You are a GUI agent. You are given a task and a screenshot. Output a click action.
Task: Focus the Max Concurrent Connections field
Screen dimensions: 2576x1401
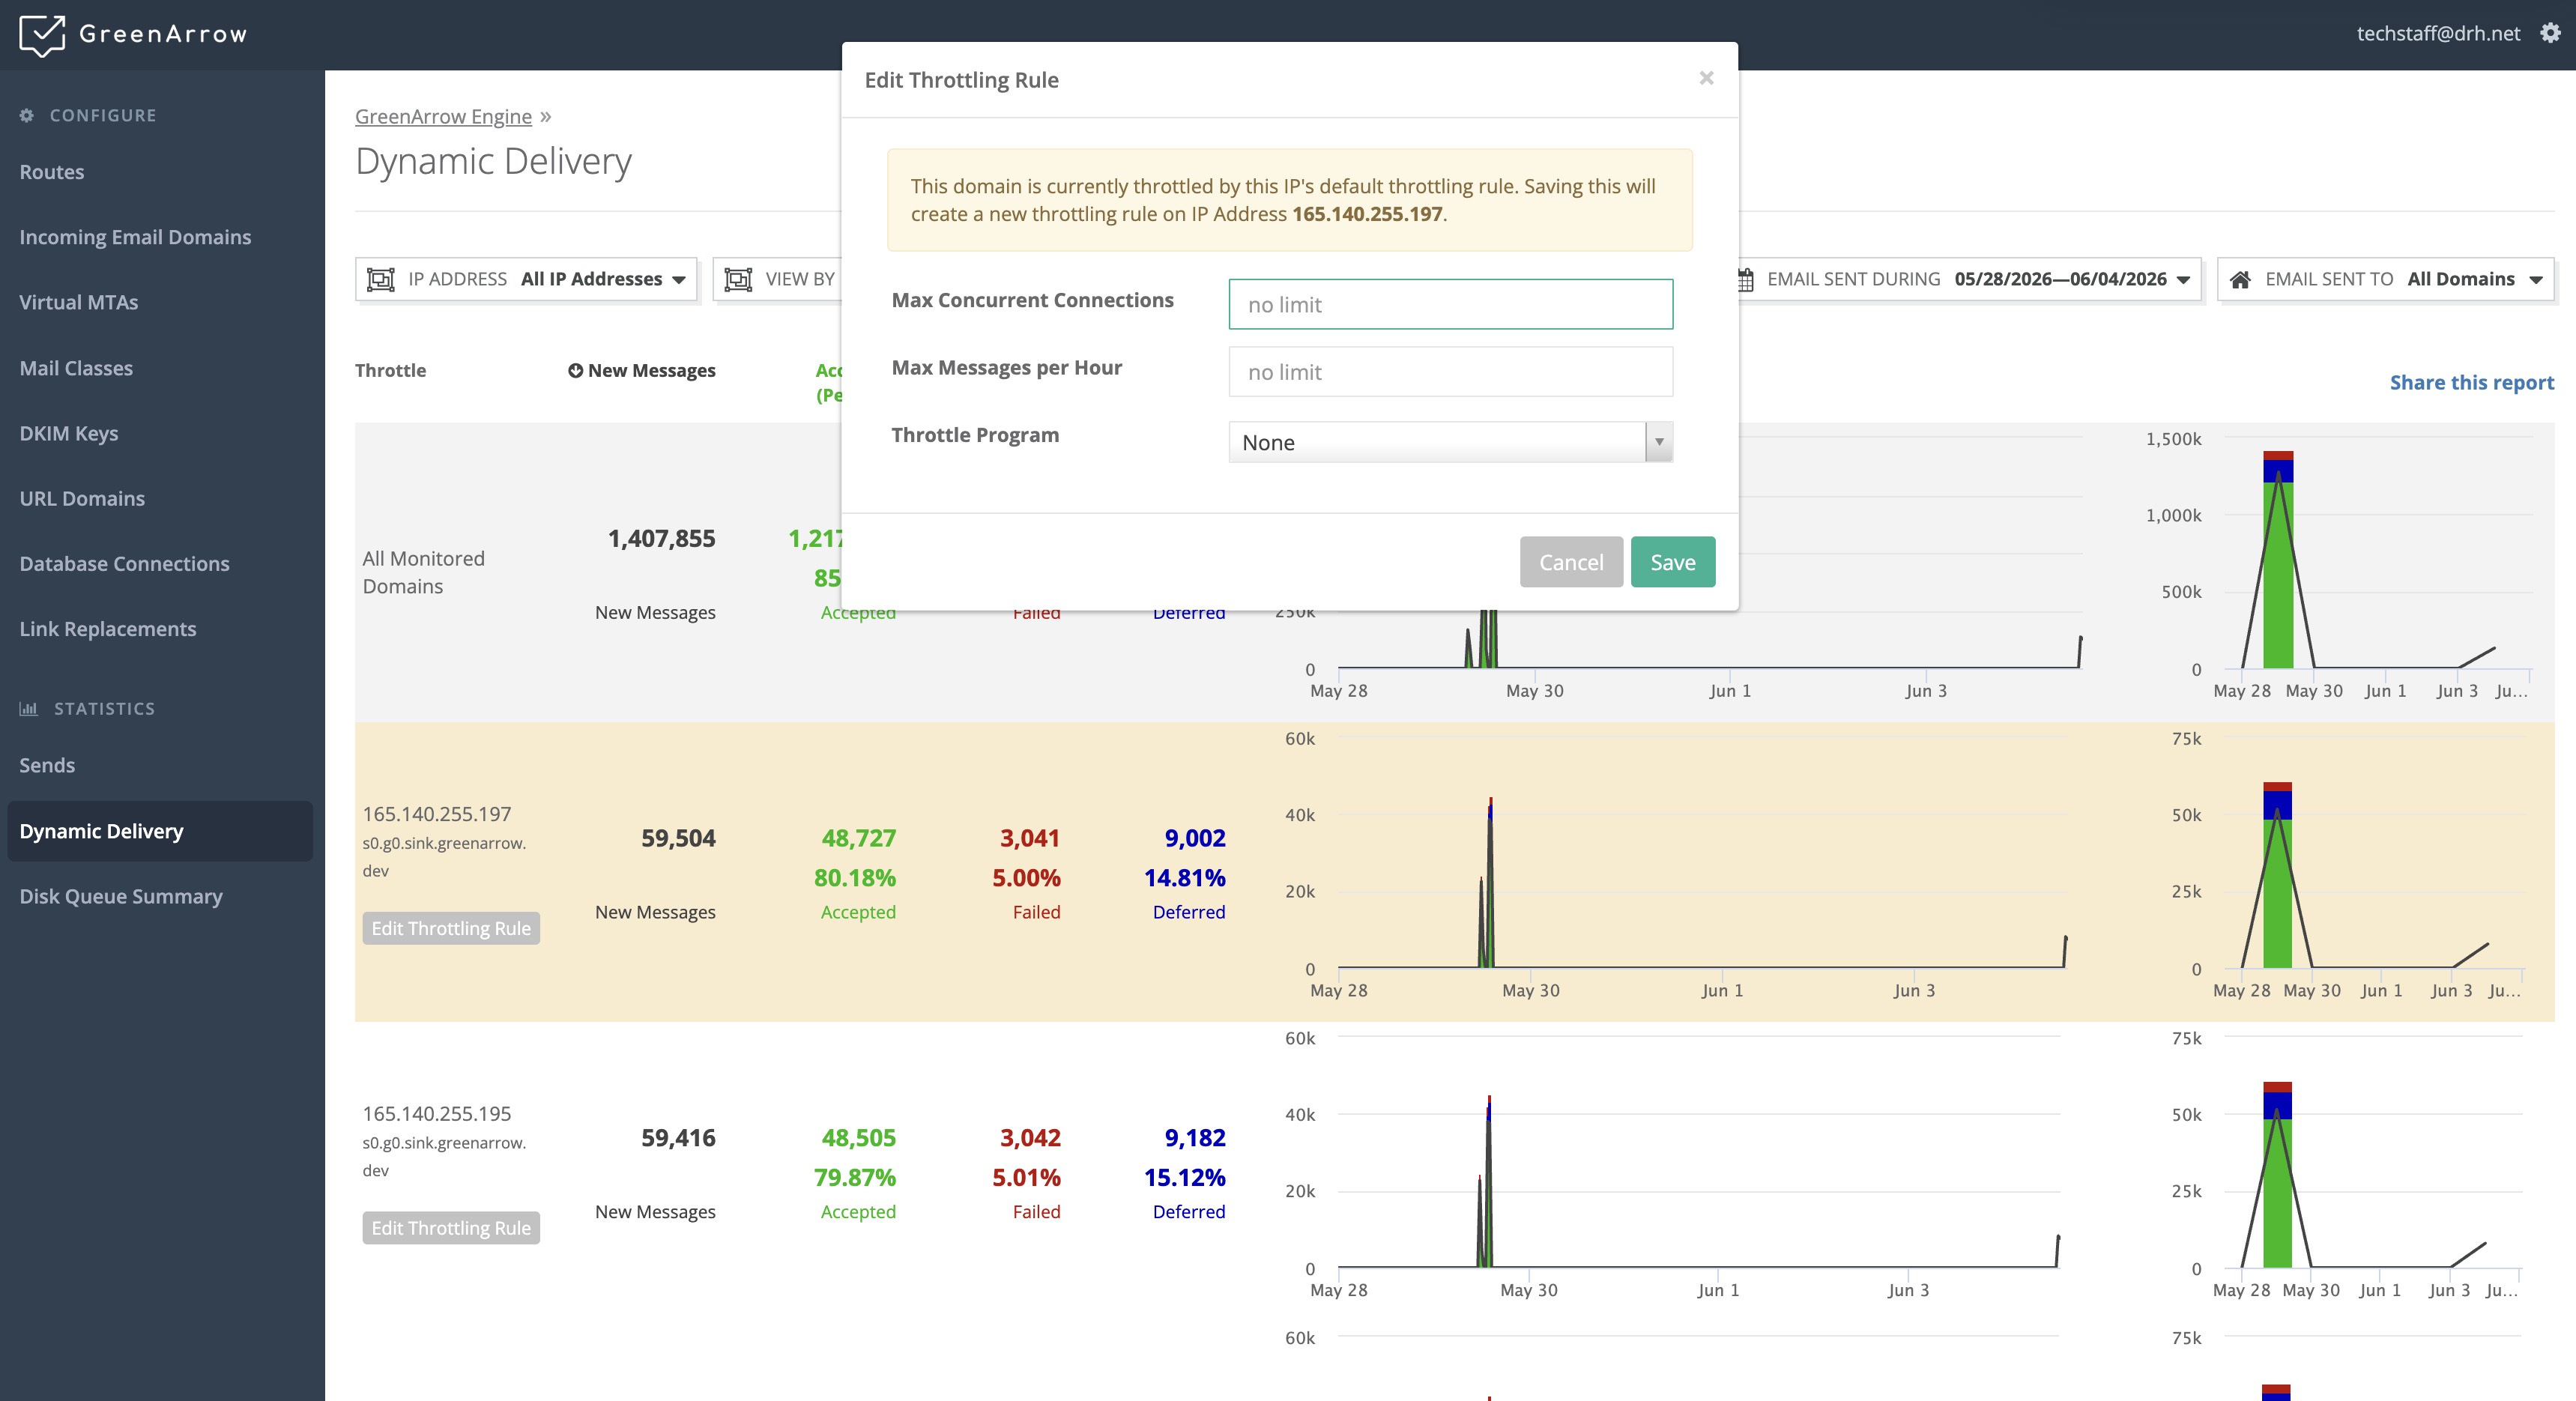pyautogui.click(x=1450, y=304)
